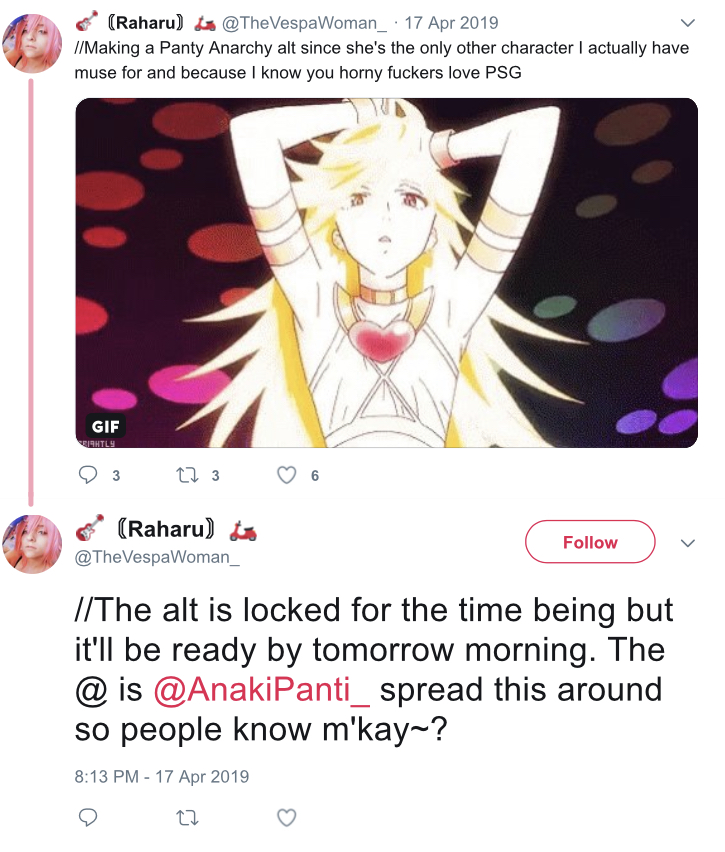Click the @TheVespaWoman_ handle under second name

(157, 557)
